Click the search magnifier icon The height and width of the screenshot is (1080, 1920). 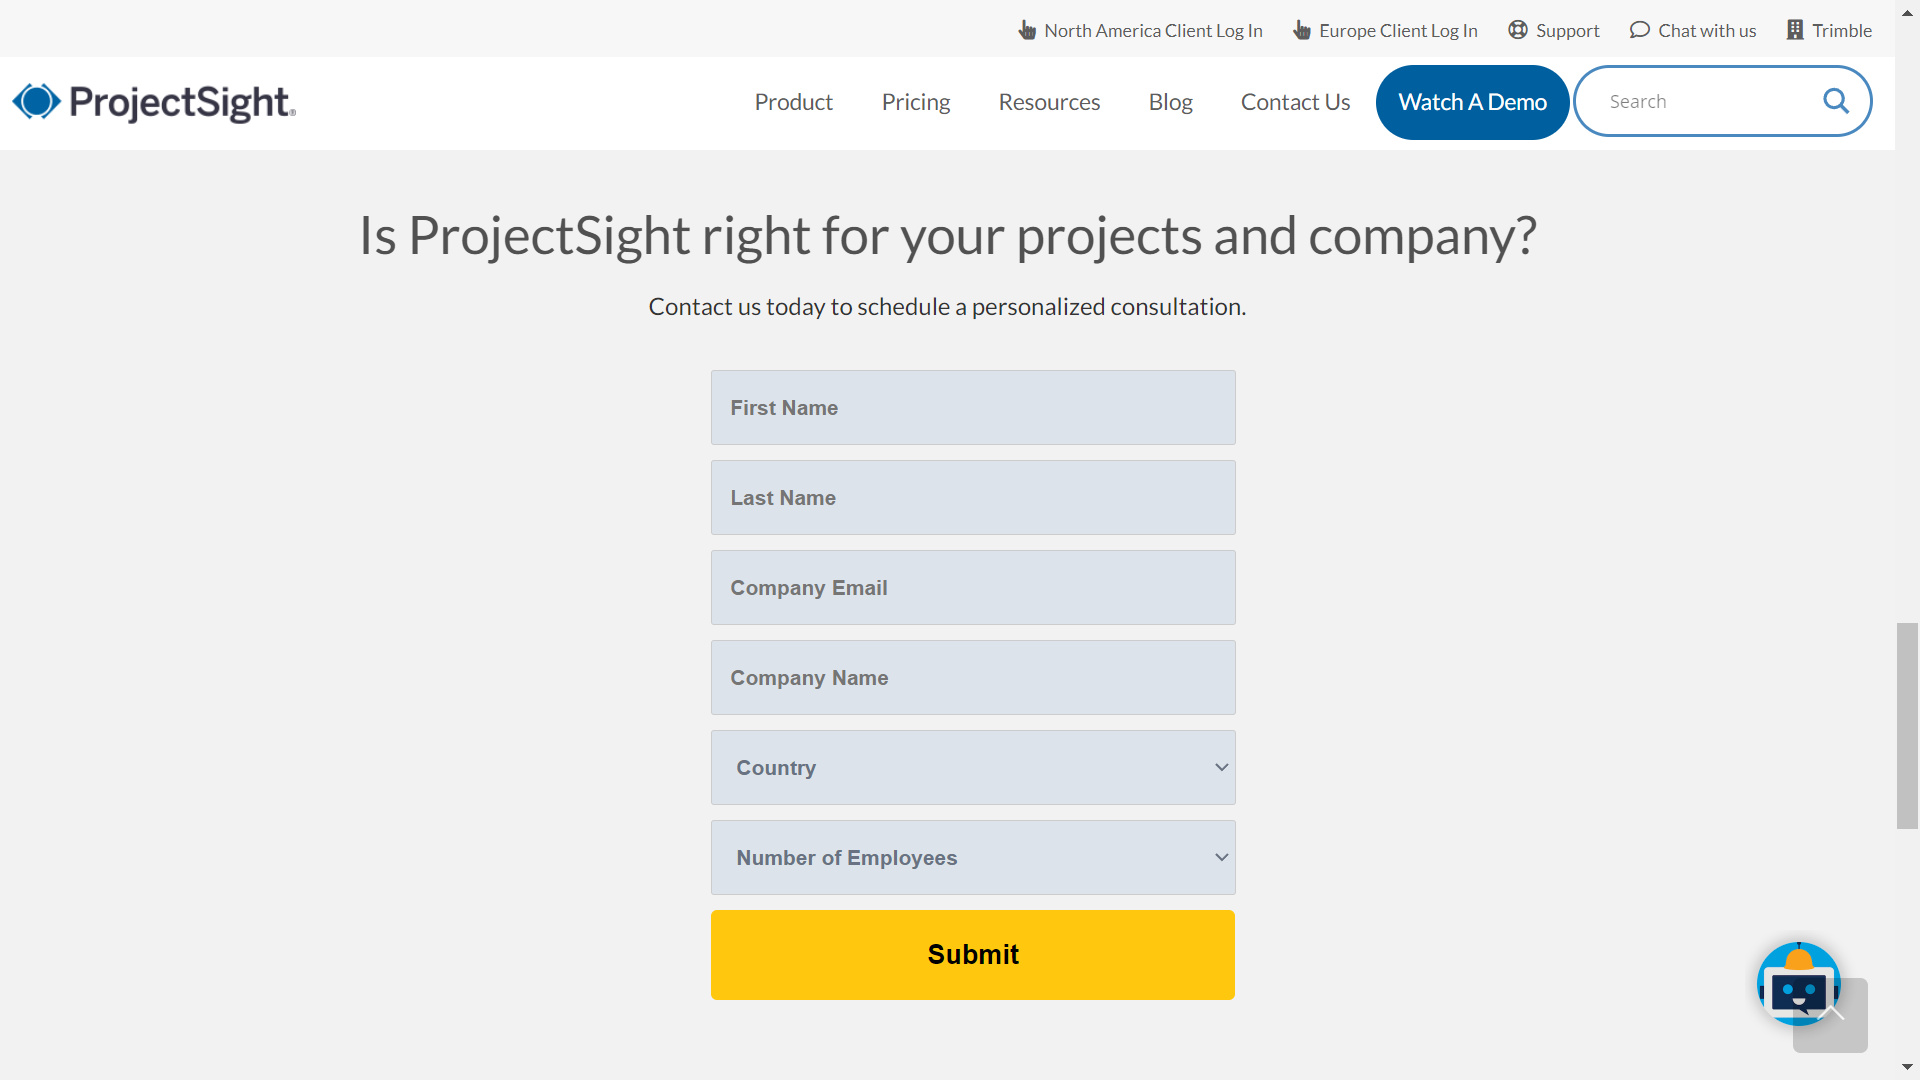point(1836,101)
